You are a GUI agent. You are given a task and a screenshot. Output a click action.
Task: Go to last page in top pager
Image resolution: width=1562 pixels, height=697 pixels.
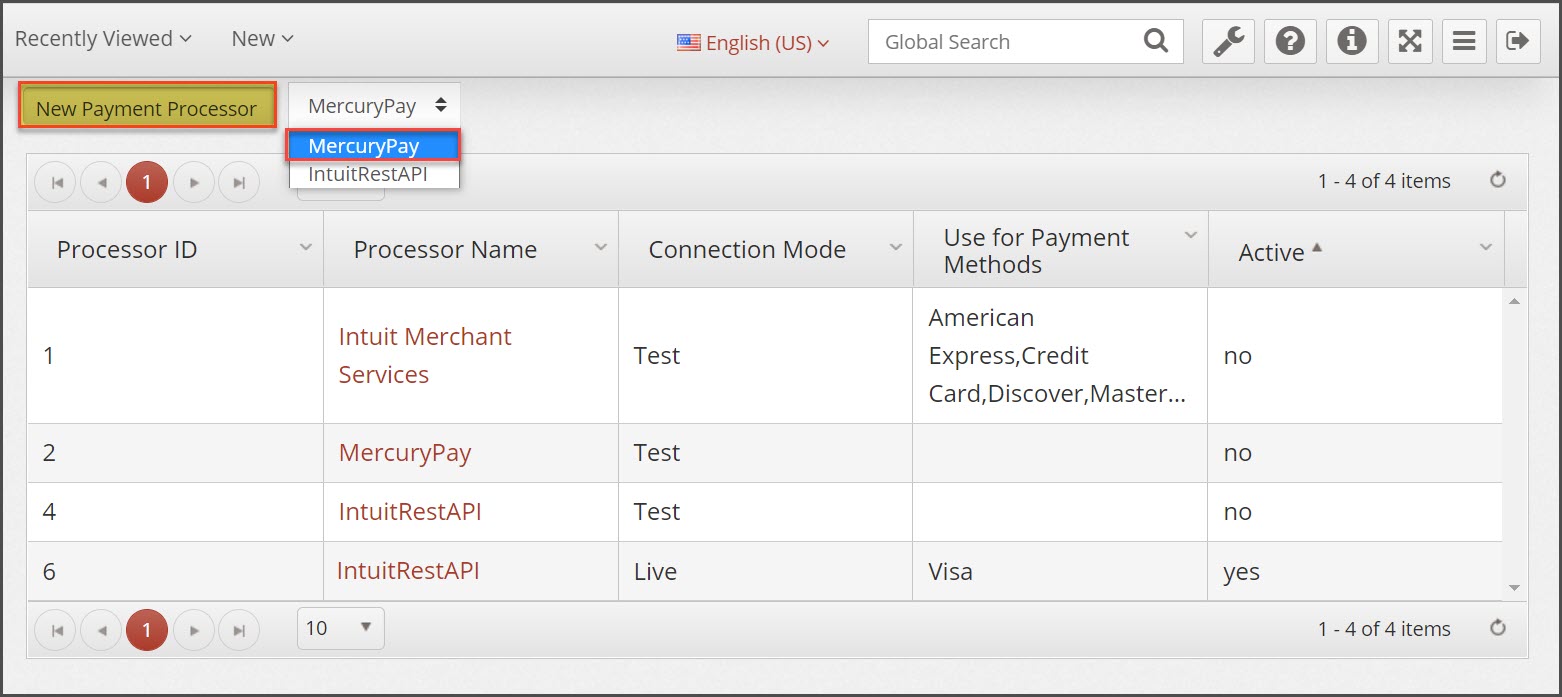[239, 183]
